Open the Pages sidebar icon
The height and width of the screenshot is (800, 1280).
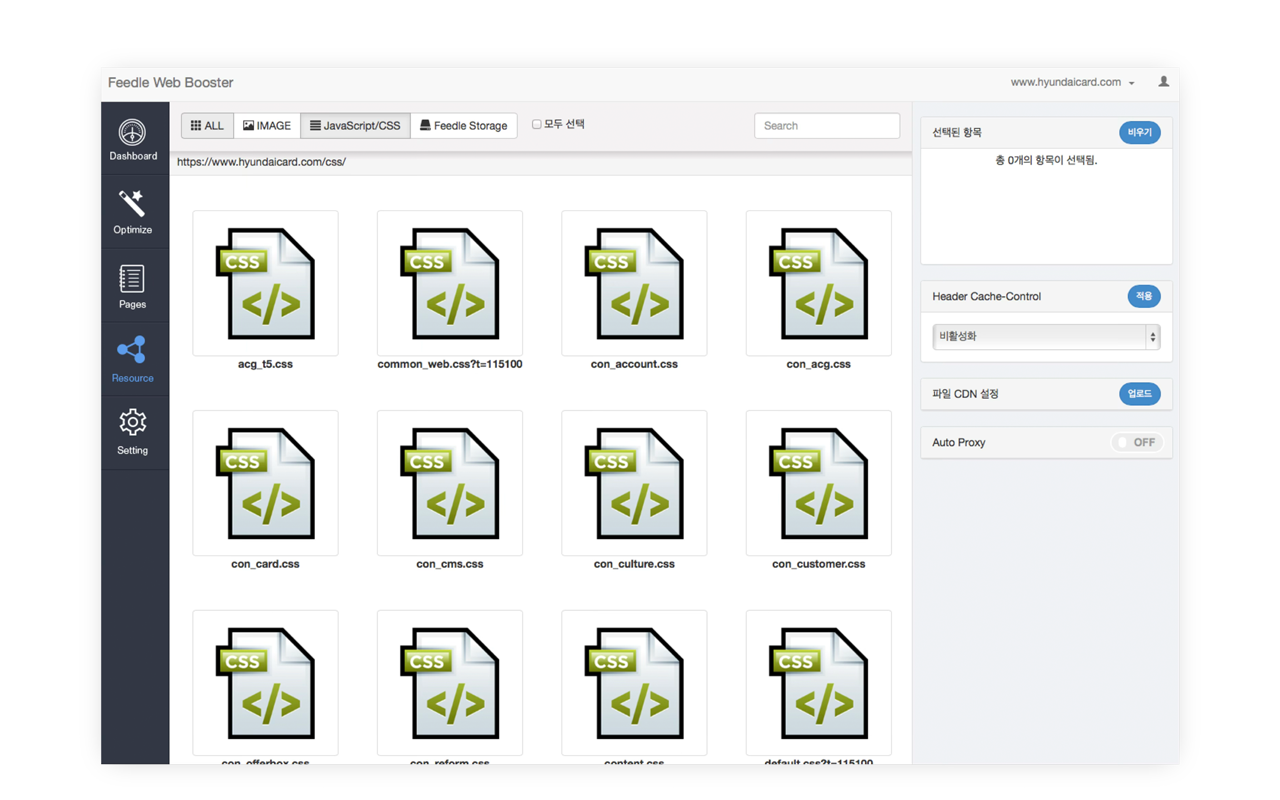(x=132, y=279)
